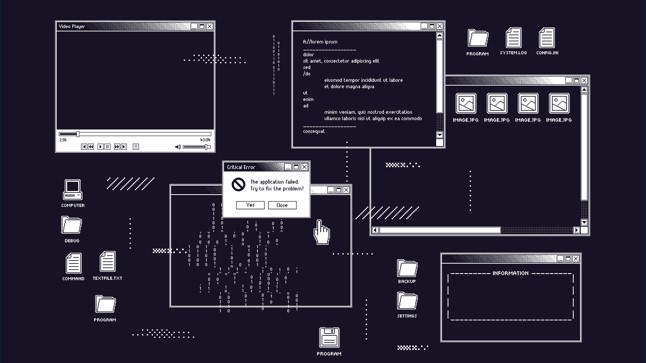Click horizontal scrollbar thumb in image files window
Viewport: 646px width, 363px height.
coord(440,230)
